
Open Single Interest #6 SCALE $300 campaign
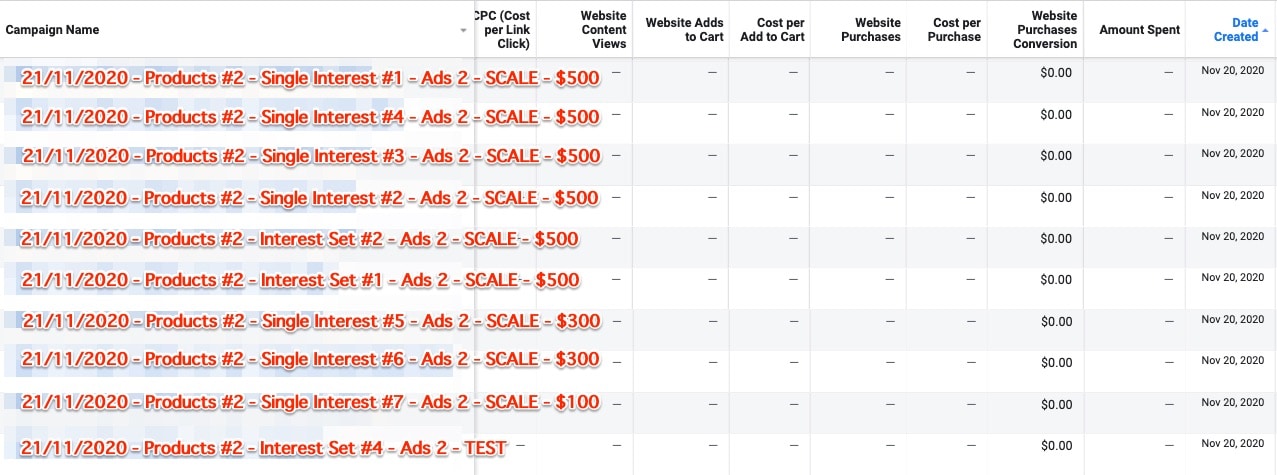pos(310,360)
